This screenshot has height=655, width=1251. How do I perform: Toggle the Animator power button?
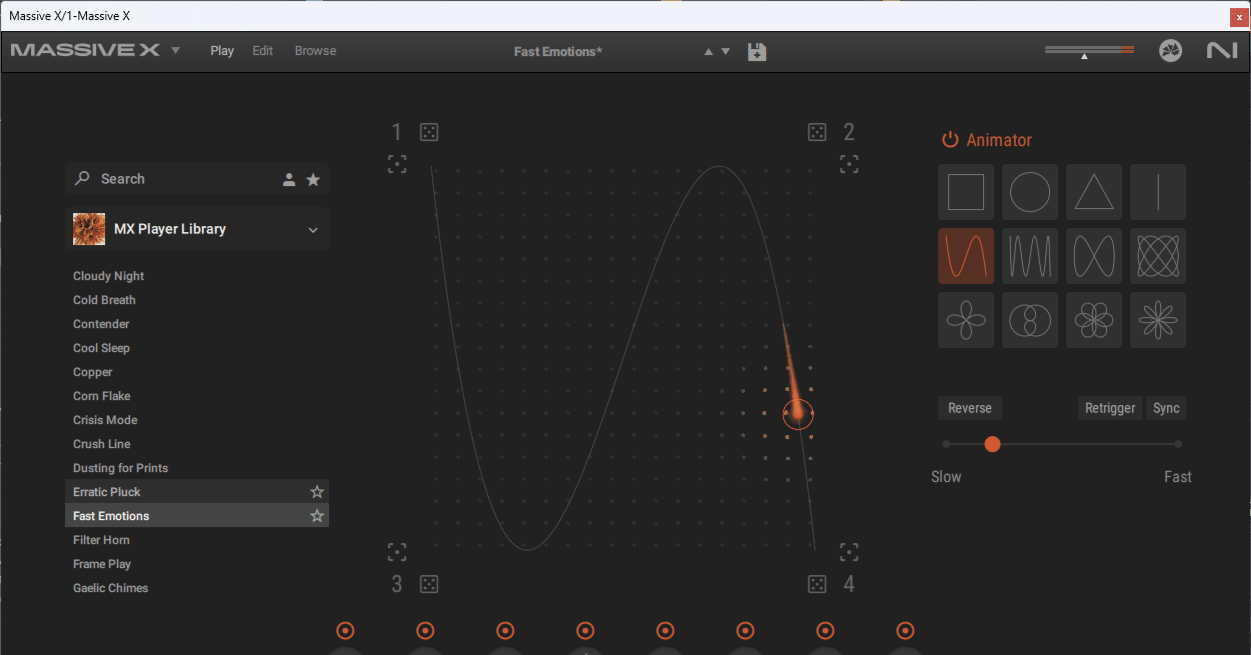tap(950, 140)
